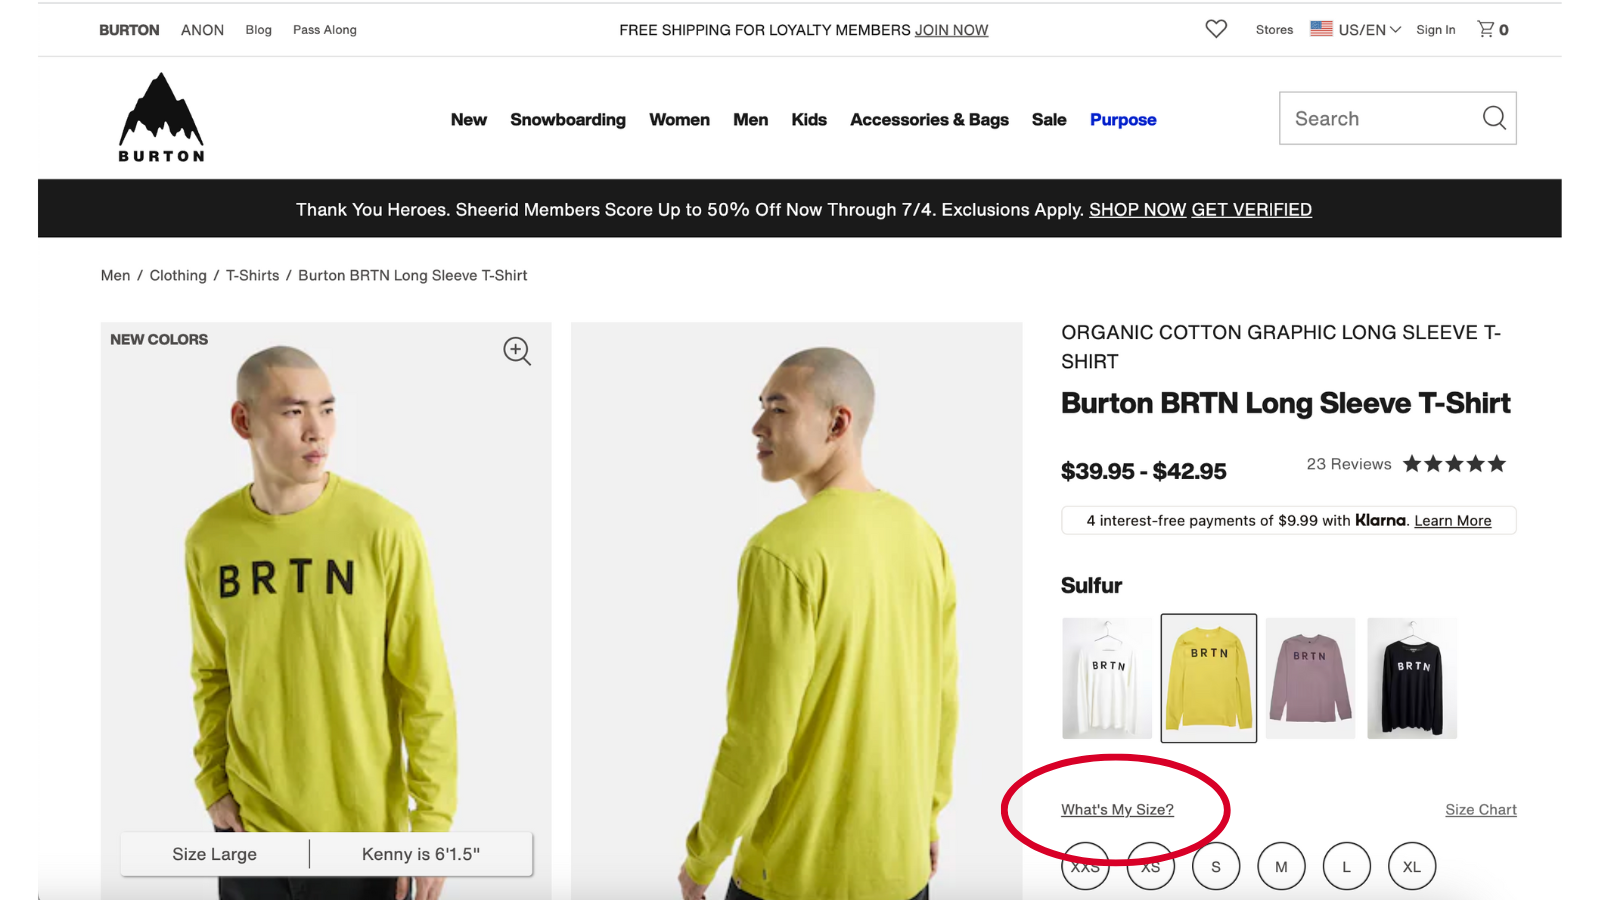Open the Accessories & Bags menu
This screenshot has height=900, width=1600.
point(929,119)
